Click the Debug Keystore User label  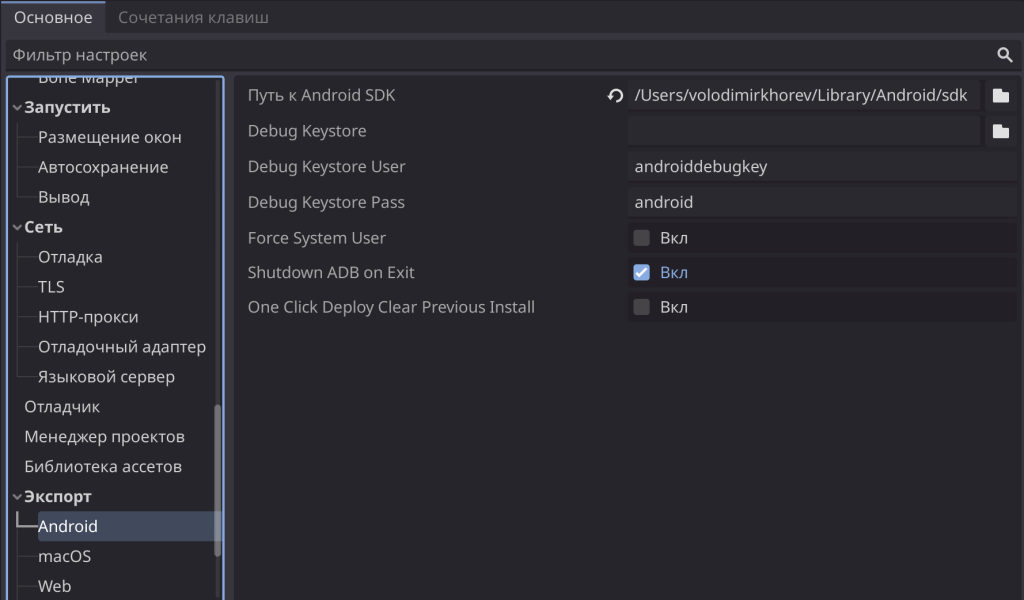pos(327,166)
